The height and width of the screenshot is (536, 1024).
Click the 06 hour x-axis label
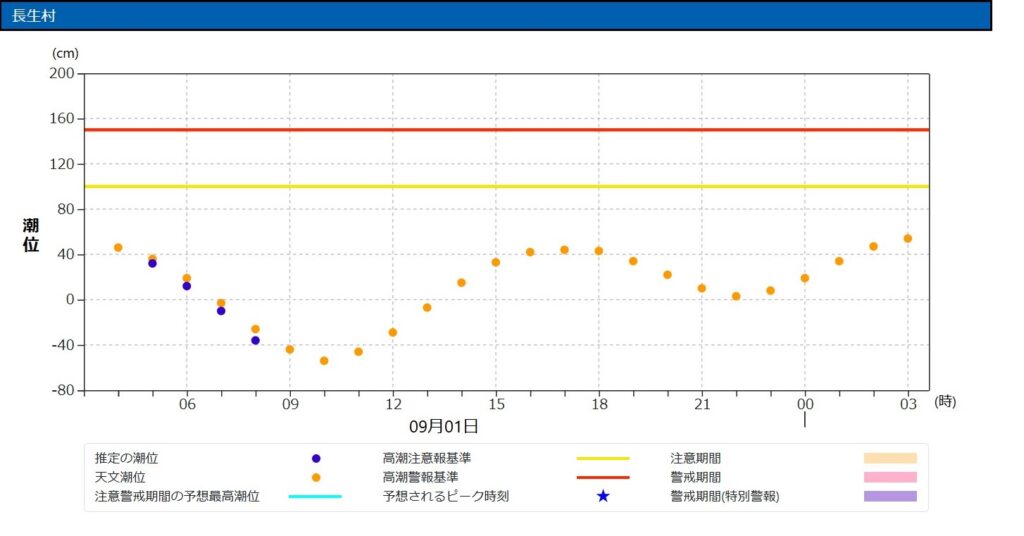[x=187, y=404]
